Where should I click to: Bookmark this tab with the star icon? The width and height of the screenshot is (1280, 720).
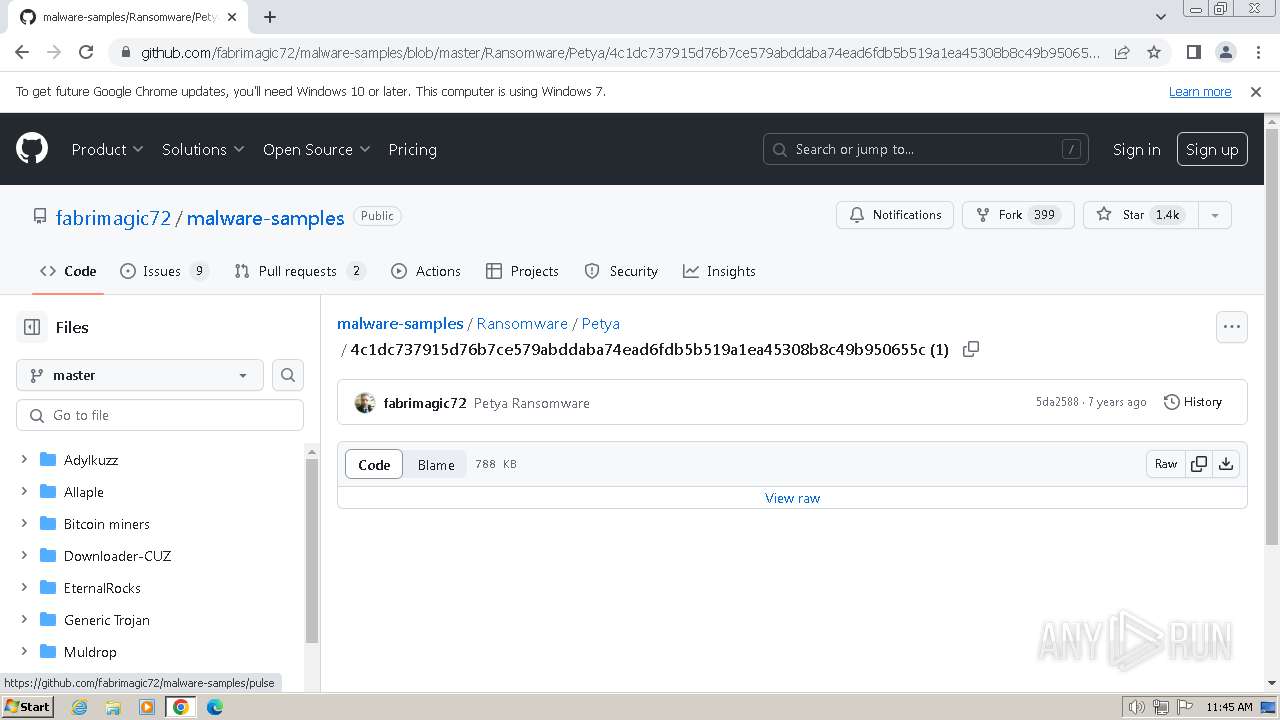coord(1153,52)
